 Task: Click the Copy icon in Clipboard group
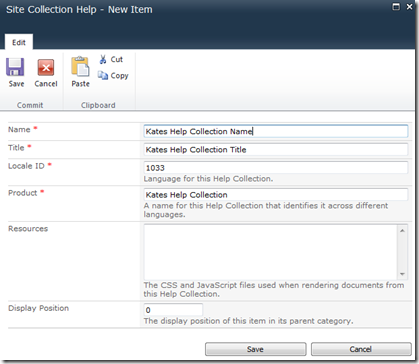tap(103, 75)
